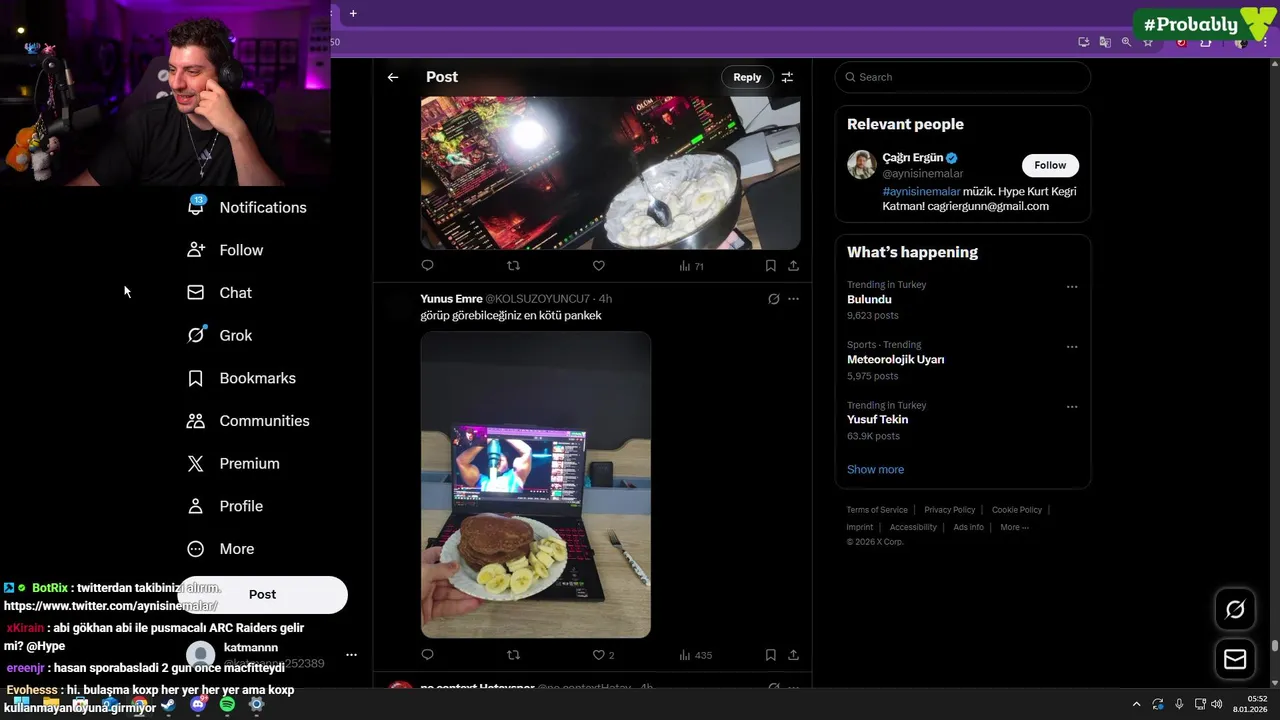This screenshot has height=720, width=1280.
Task: Open account options for katmannn
Action: [351, 655]
